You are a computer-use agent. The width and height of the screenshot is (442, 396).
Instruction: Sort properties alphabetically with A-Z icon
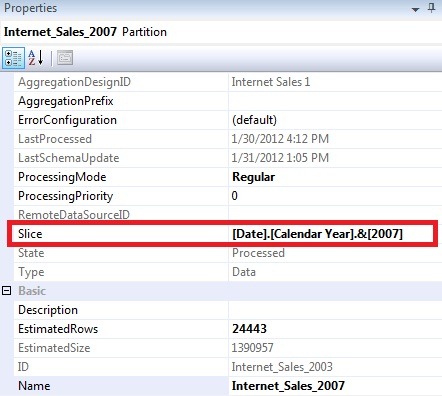coord(36,58)
